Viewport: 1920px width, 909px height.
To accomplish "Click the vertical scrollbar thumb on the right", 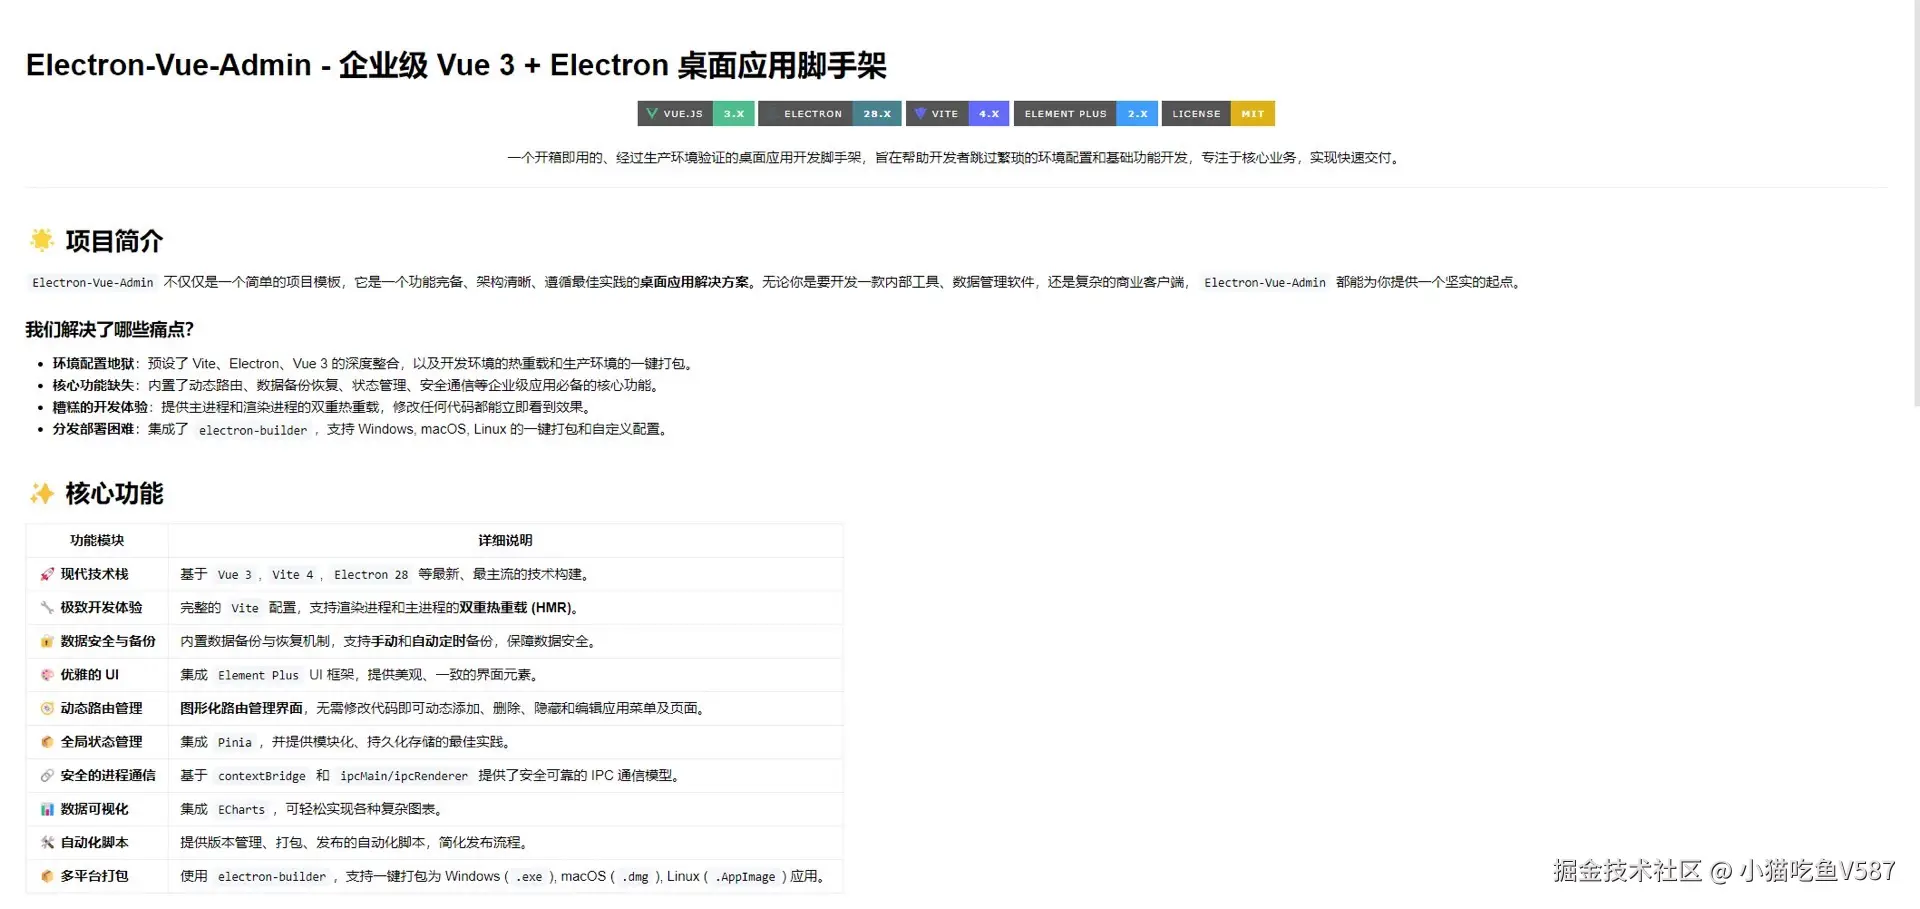I will point(1915,203).
